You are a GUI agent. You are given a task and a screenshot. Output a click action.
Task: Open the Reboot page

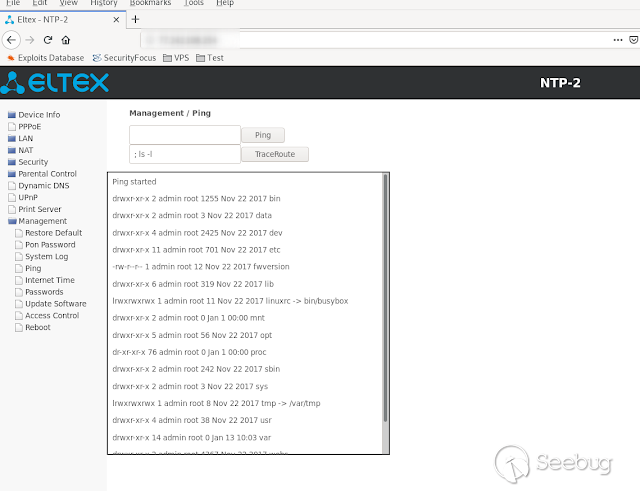click(x=33, y=328)
